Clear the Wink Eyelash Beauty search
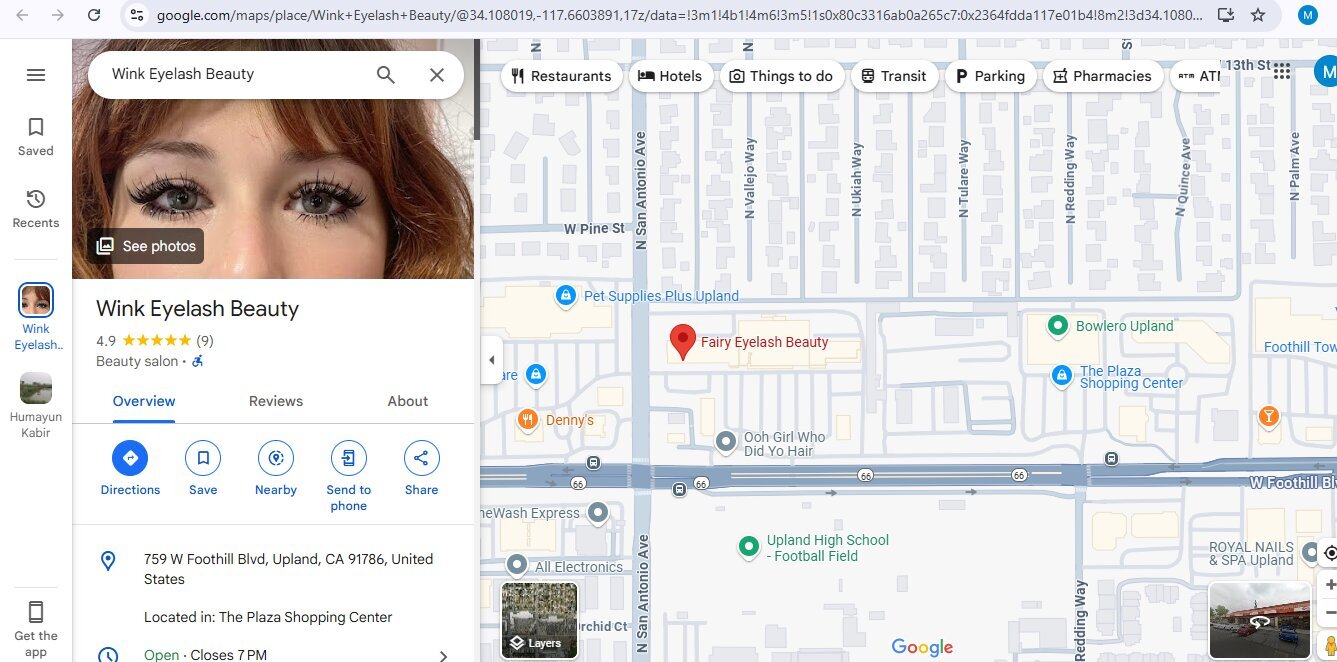 pos(437,75)
